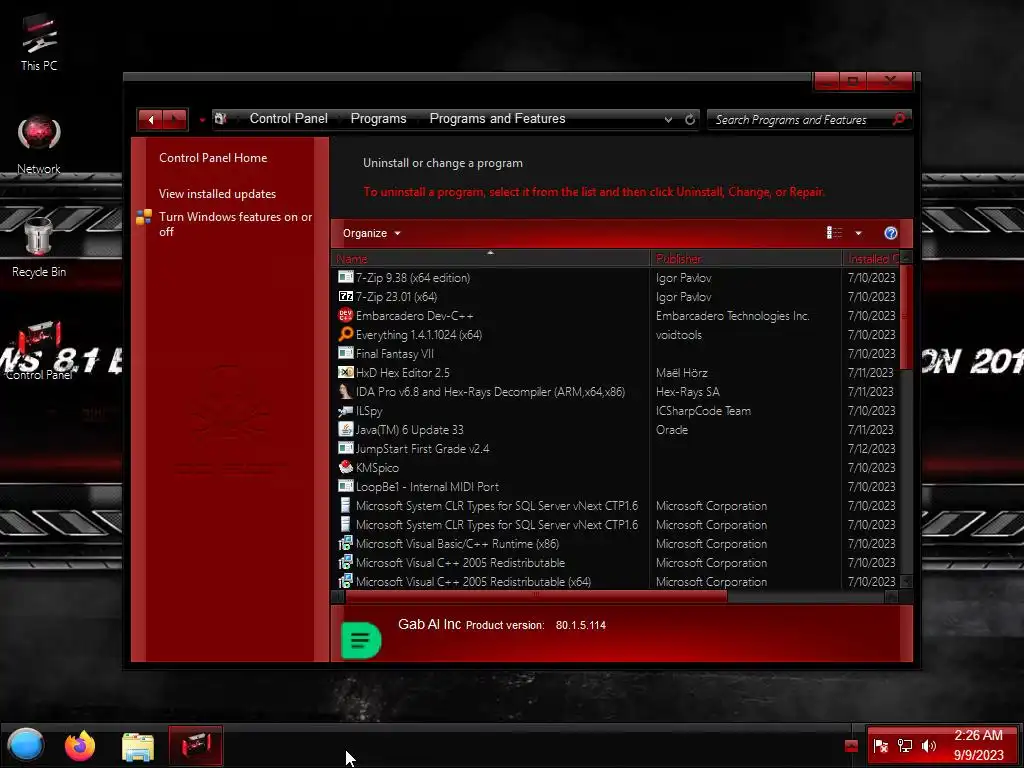Expand the address bar history dropdown

pos(668,120)
